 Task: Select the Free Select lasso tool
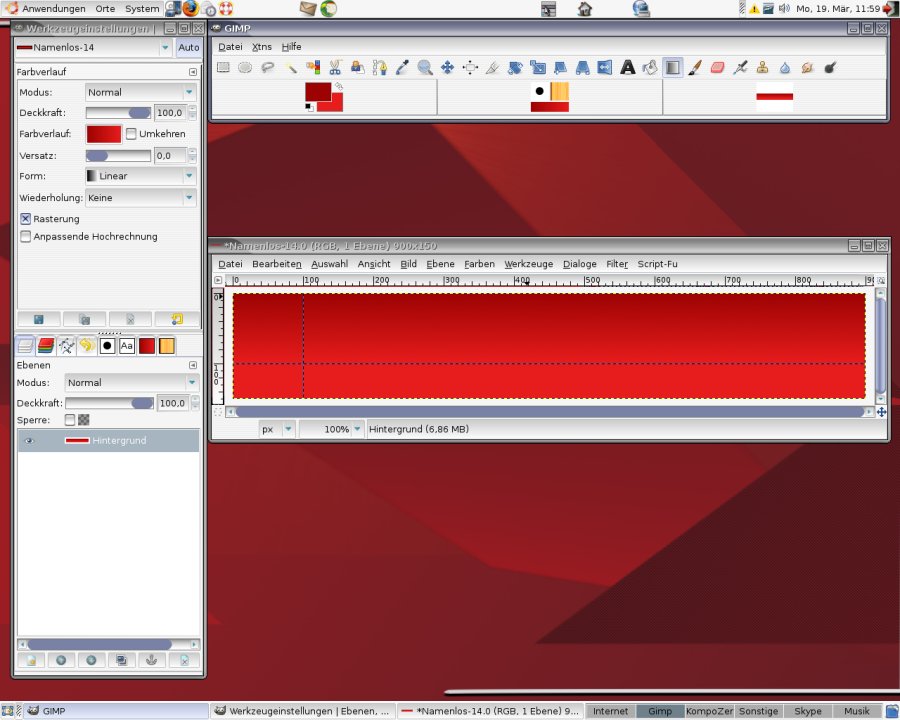pyautogui.click(x=267, y=68)
